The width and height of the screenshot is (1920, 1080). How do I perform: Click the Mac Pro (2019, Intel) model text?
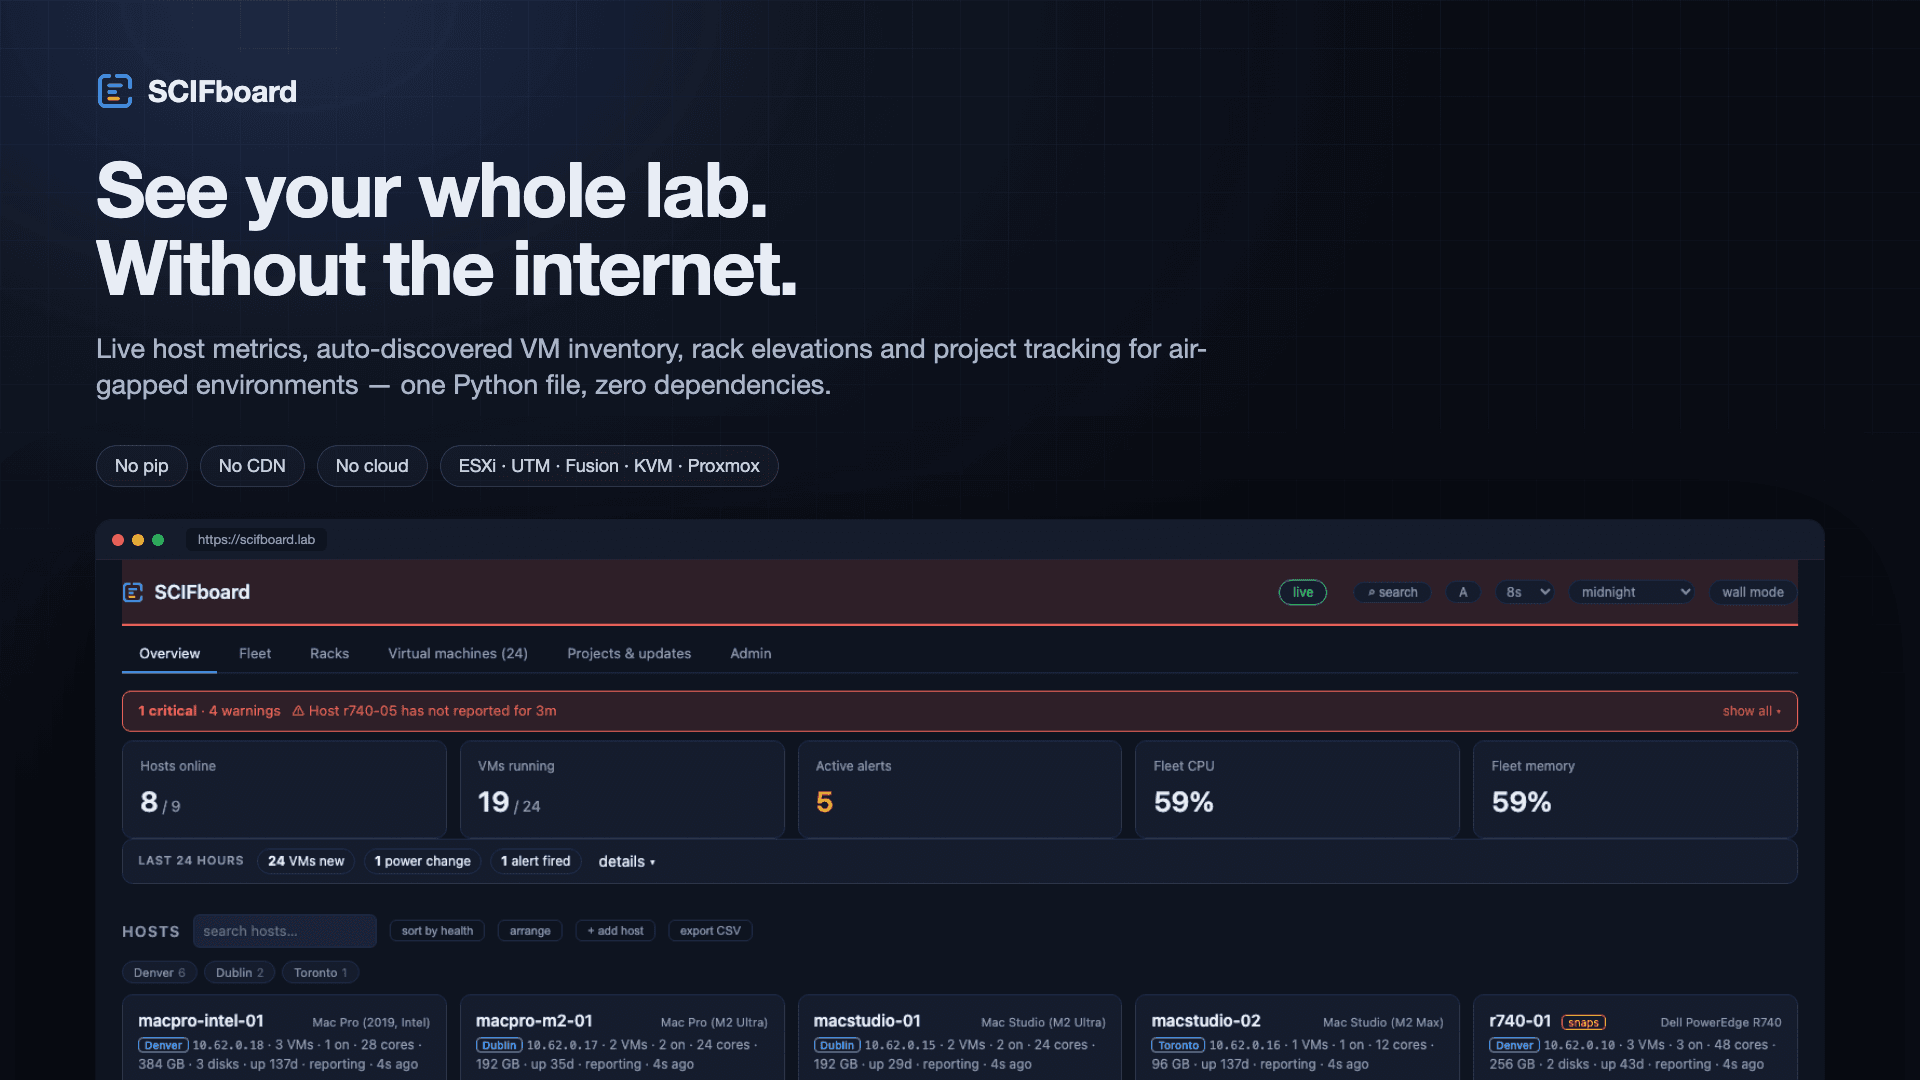[371, 1022]
